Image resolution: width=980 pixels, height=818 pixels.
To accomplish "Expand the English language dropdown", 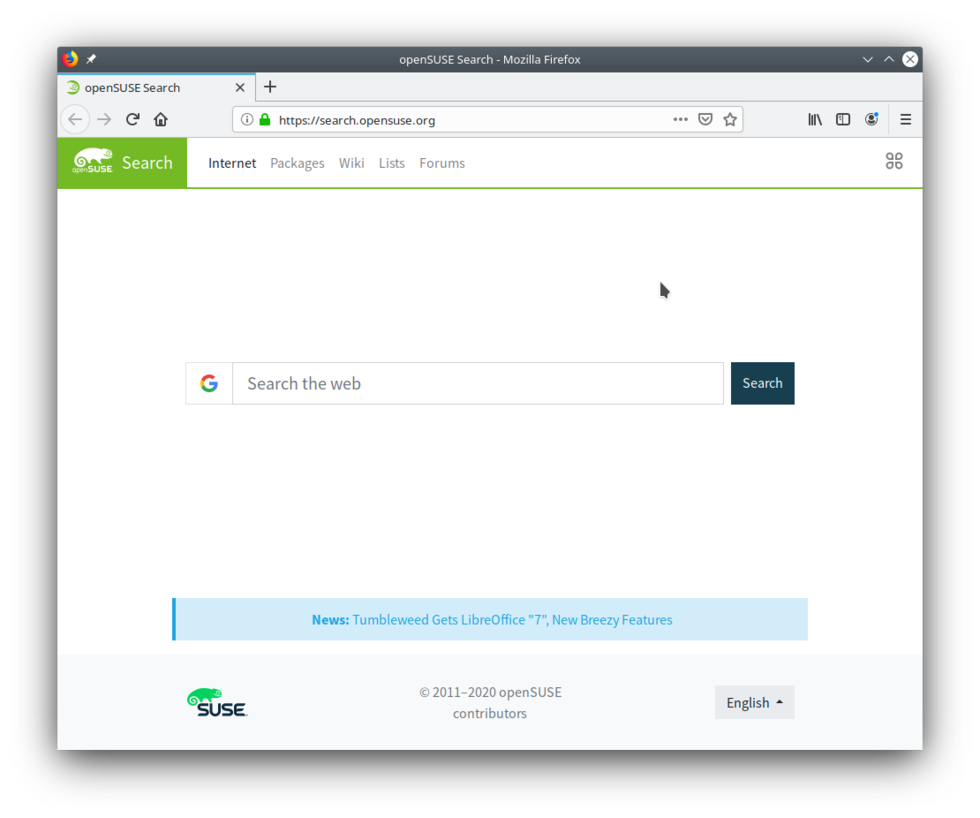I will pos(754,702).
